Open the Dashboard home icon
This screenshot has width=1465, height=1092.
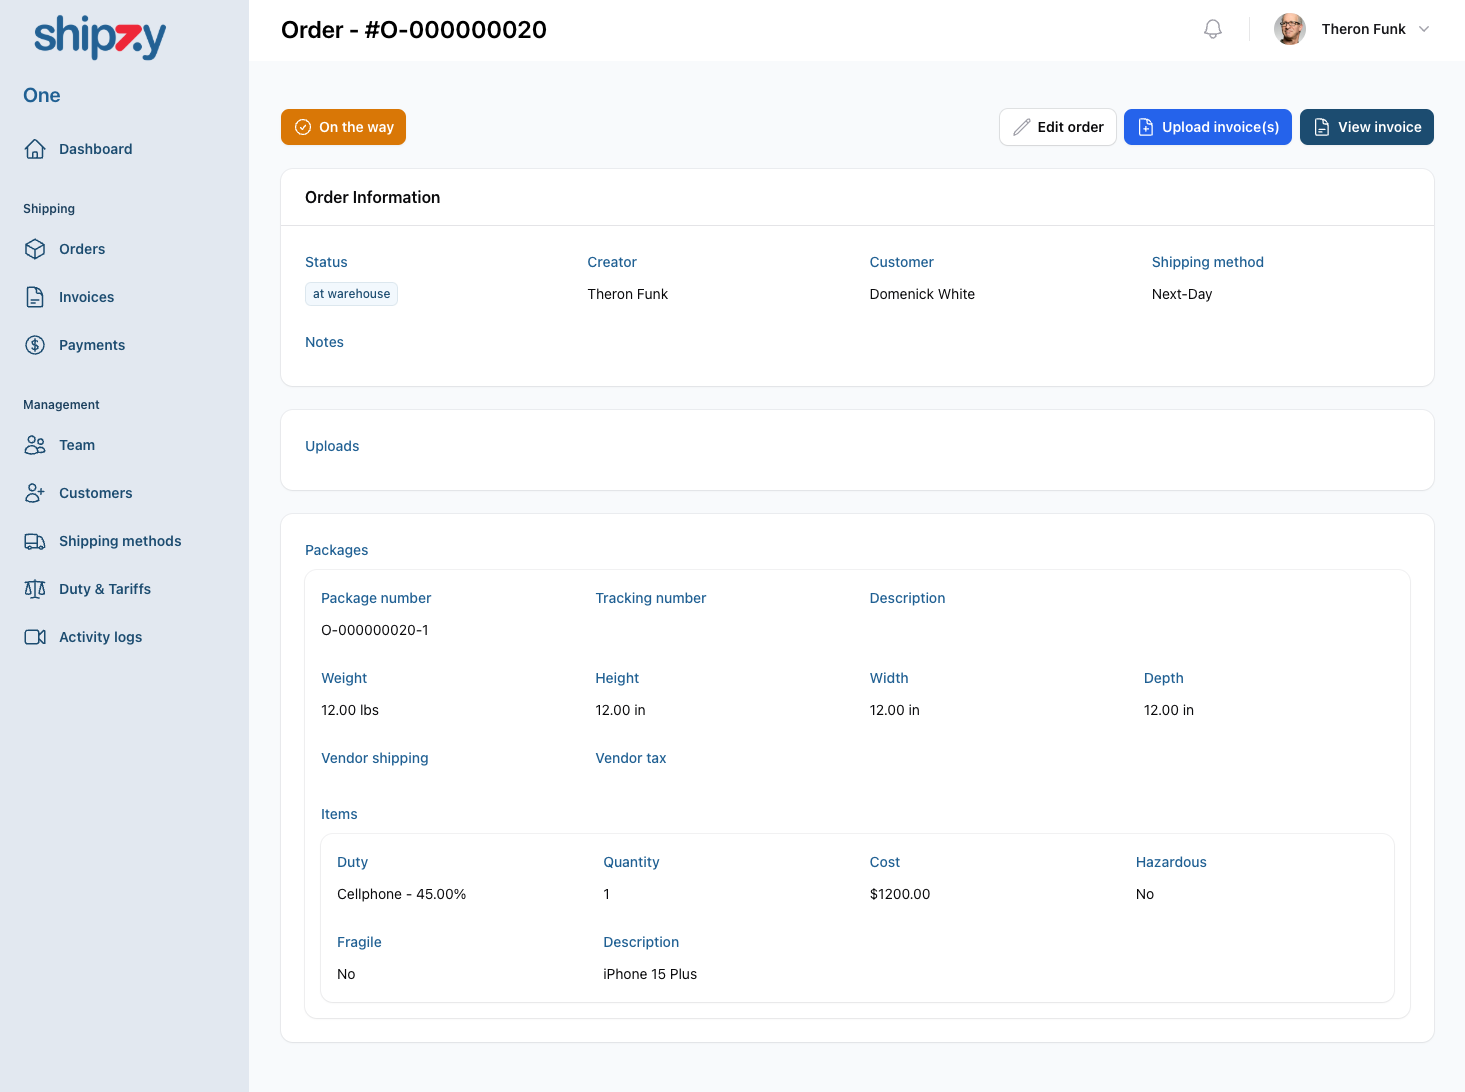pos(35,148)
